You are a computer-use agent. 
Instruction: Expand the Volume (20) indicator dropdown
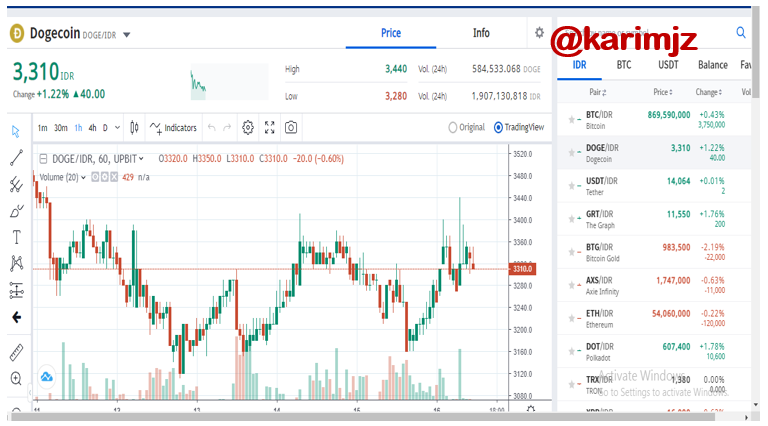[x=83, y=177]
